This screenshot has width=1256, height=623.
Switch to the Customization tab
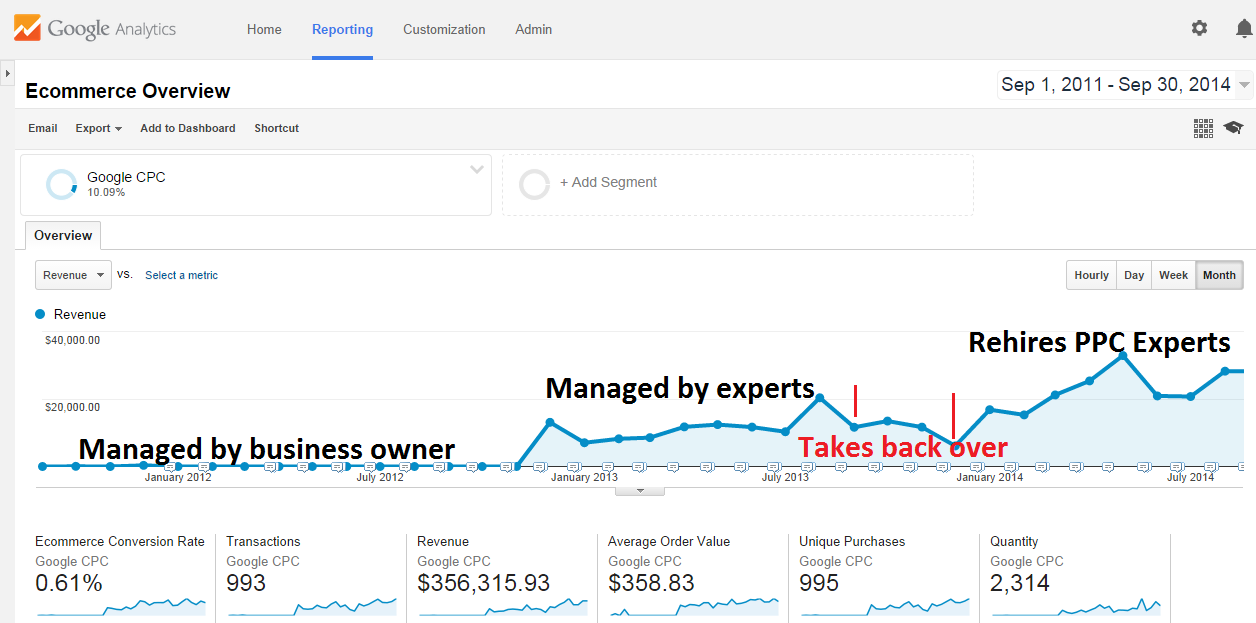[x=444, y=29]
